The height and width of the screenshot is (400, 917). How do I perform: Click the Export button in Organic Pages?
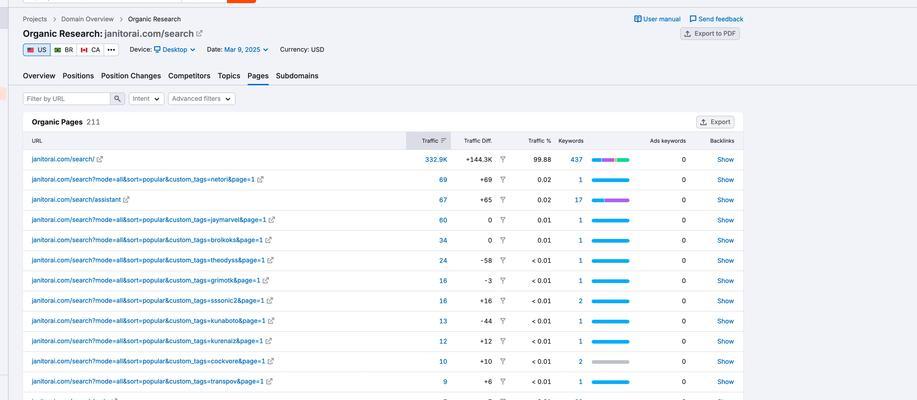coord(715,122)
